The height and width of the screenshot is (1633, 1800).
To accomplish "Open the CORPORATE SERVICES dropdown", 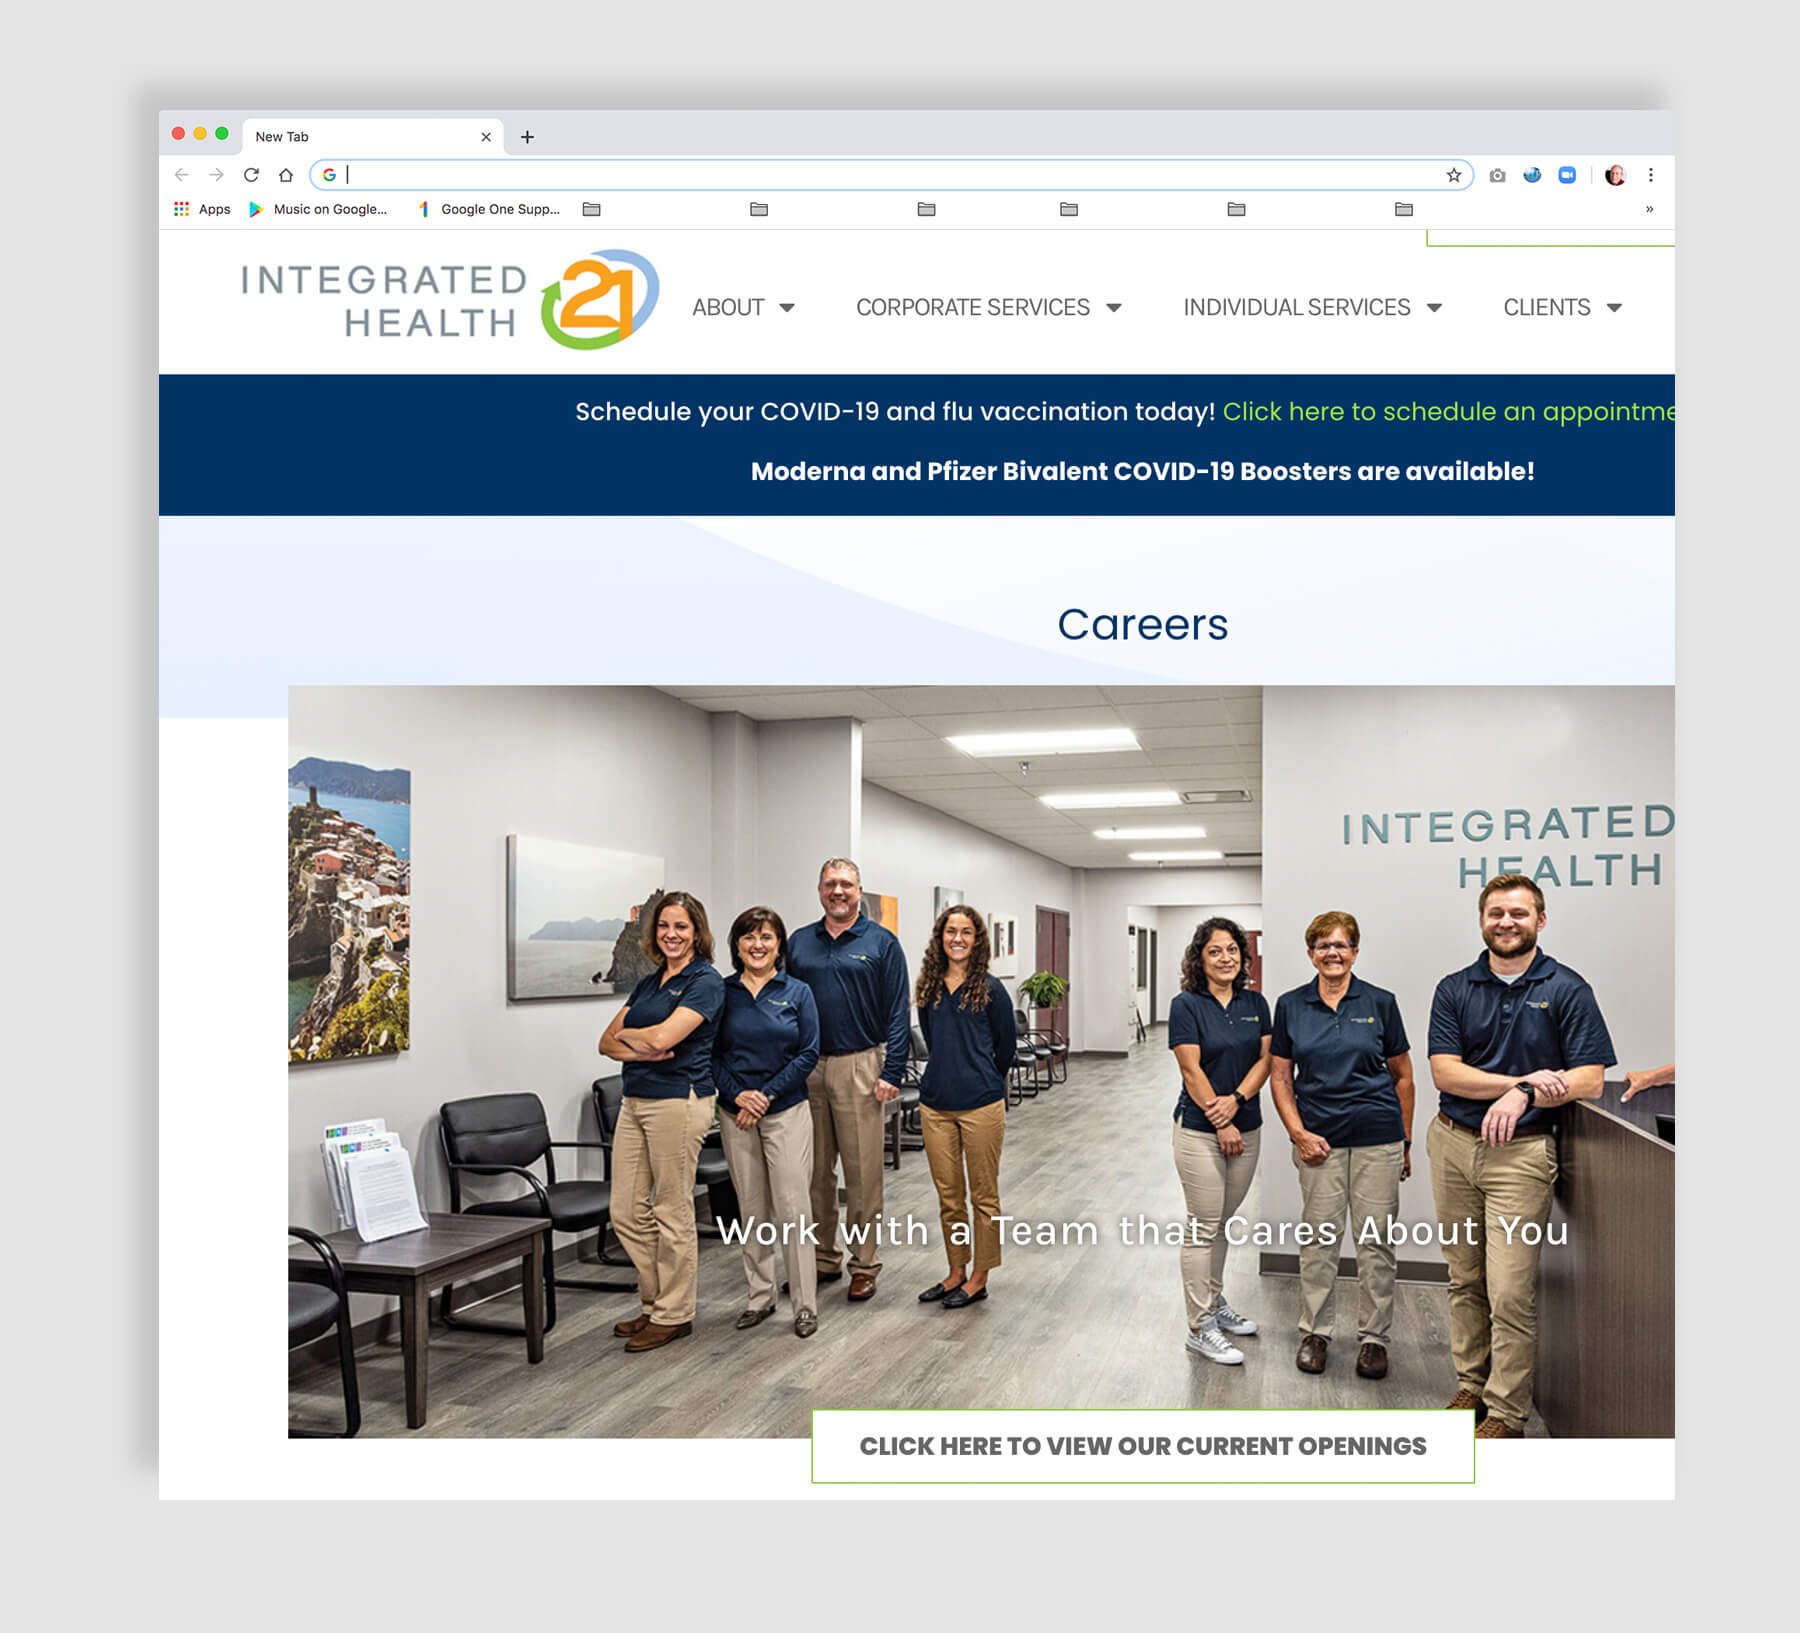I will coord(988,308).
